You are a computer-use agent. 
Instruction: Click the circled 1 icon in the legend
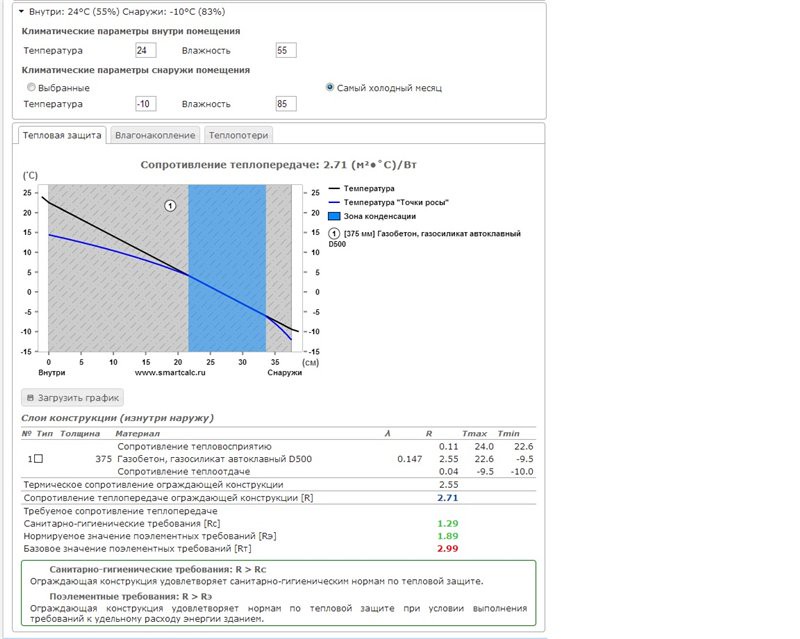[334, 234]
